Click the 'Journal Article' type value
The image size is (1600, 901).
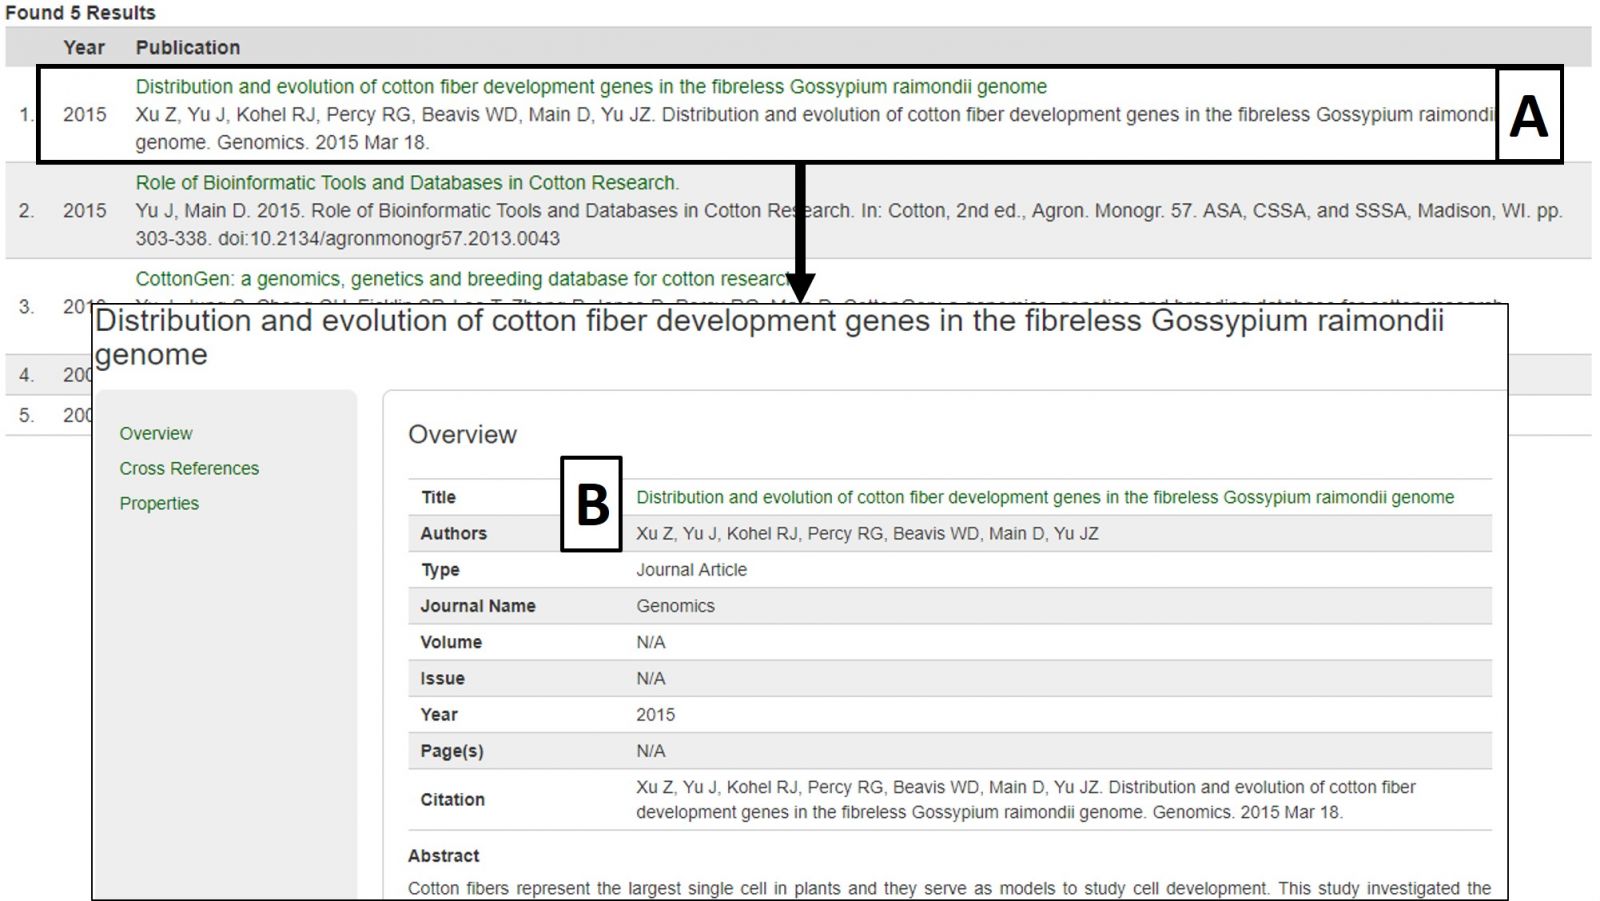tap(691, 570)
